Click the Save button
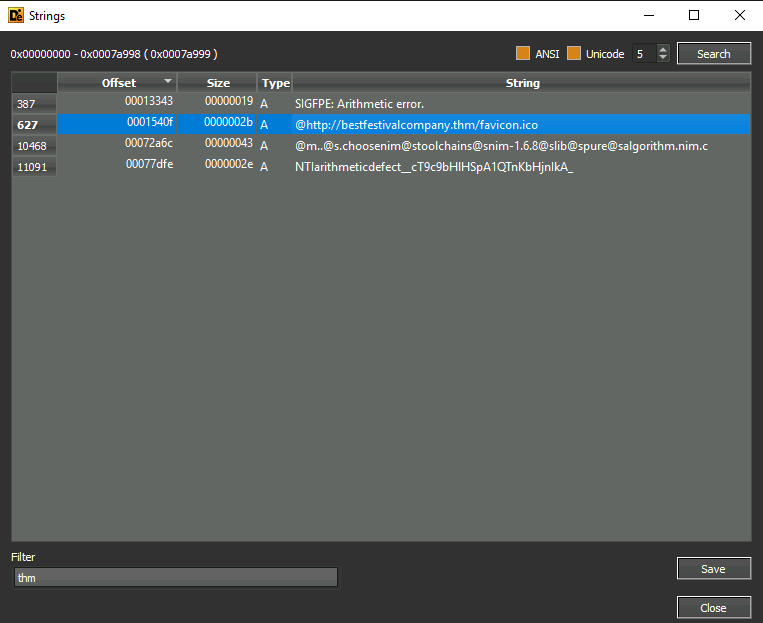This screenshot has height=623, width=763. coord(713,569)
